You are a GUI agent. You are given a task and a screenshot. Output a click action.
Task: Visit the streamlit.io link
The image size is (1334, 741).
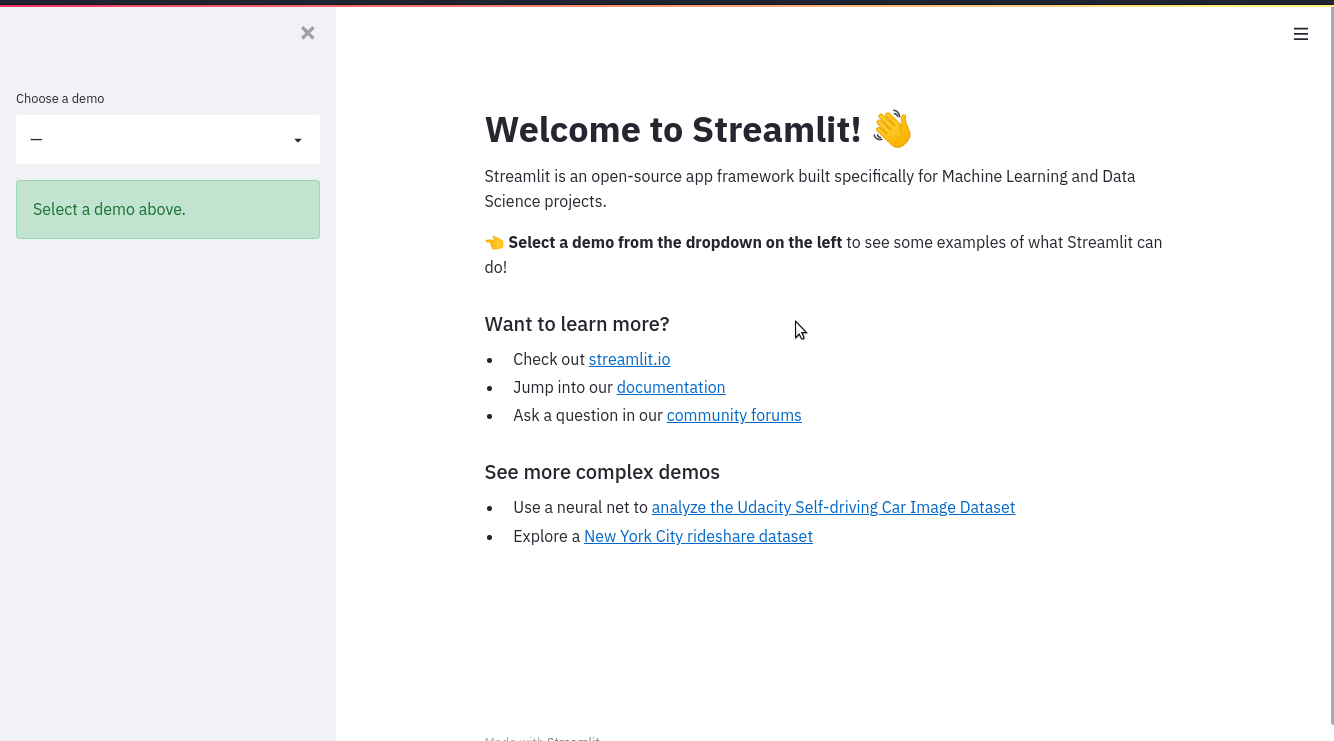click(x=629, y=359)
